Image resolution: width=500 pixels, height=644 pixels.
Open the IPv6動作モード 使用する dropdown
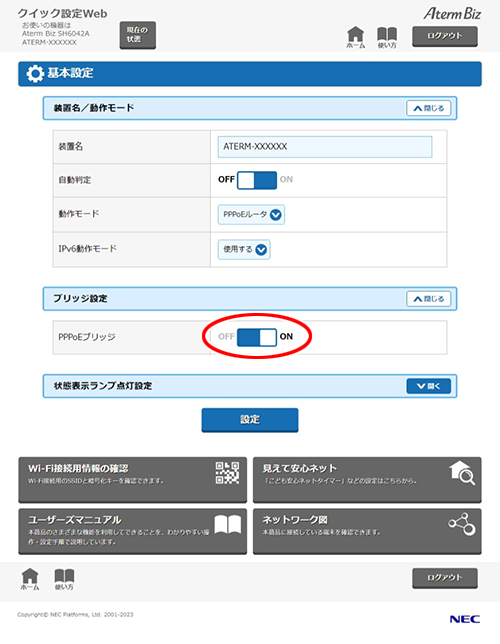(244, 250)
